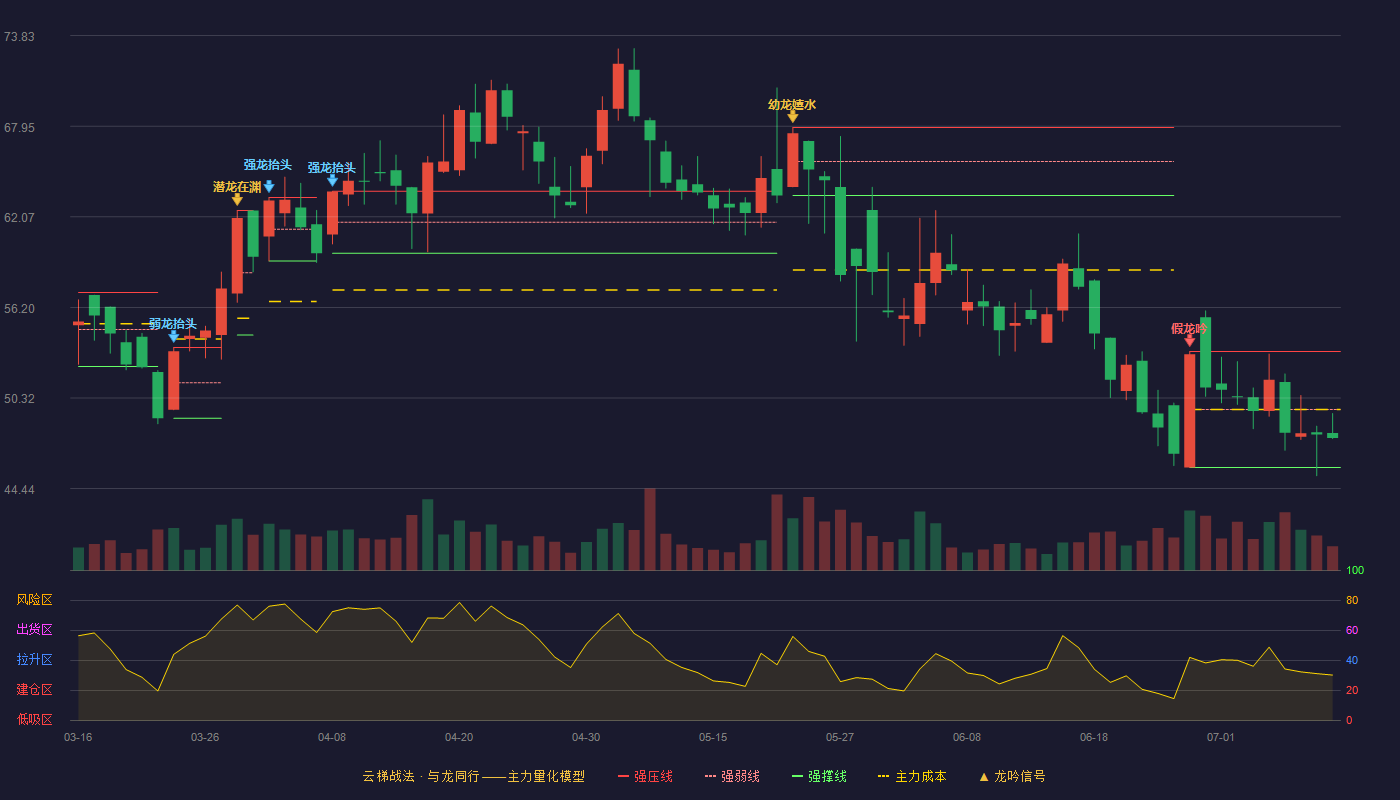Screen dimensions: 1400x800
Task: Click the 风险区 zone label
Action: pos(34,600)
